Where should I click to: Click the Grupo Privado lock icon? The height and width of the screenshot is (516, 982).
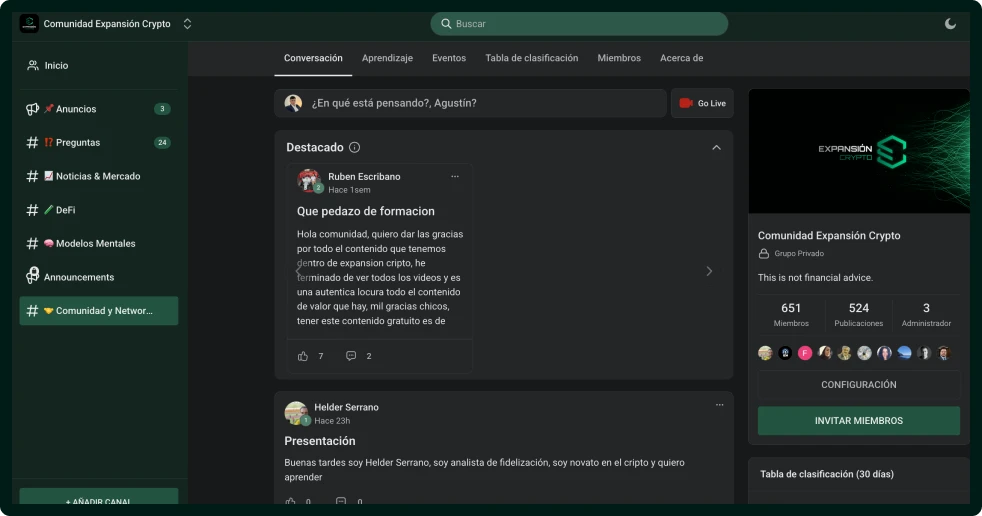(763, 254)
